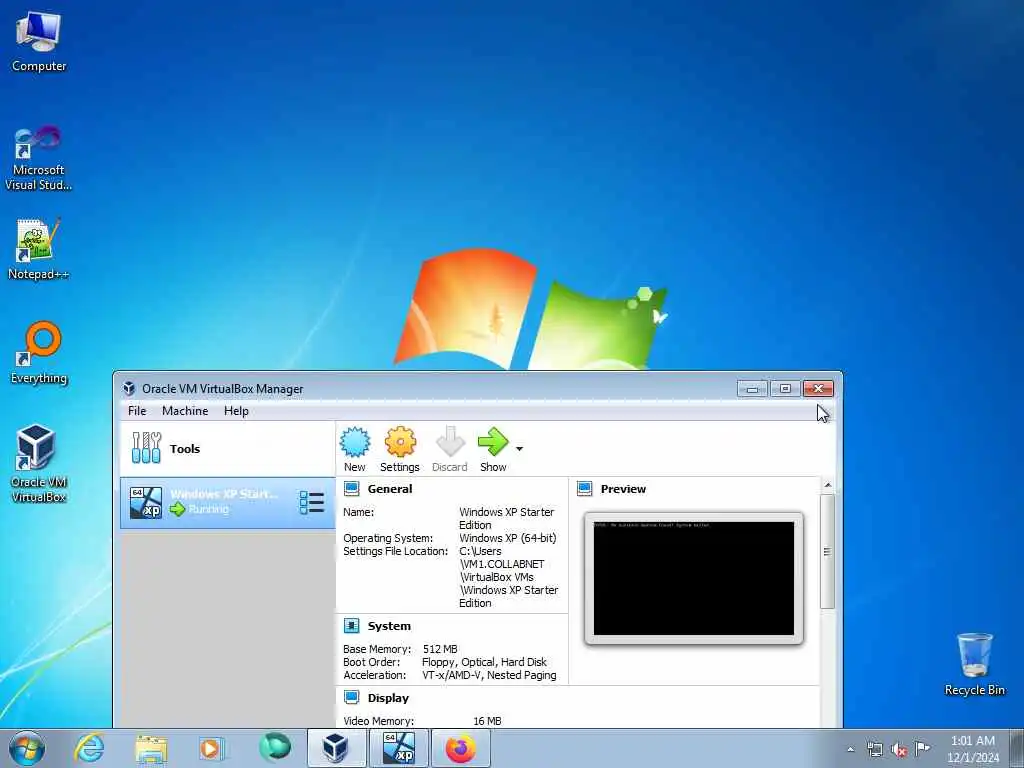1024x768 pixels.
Task: Click the System section header
Action: [389, 626]
